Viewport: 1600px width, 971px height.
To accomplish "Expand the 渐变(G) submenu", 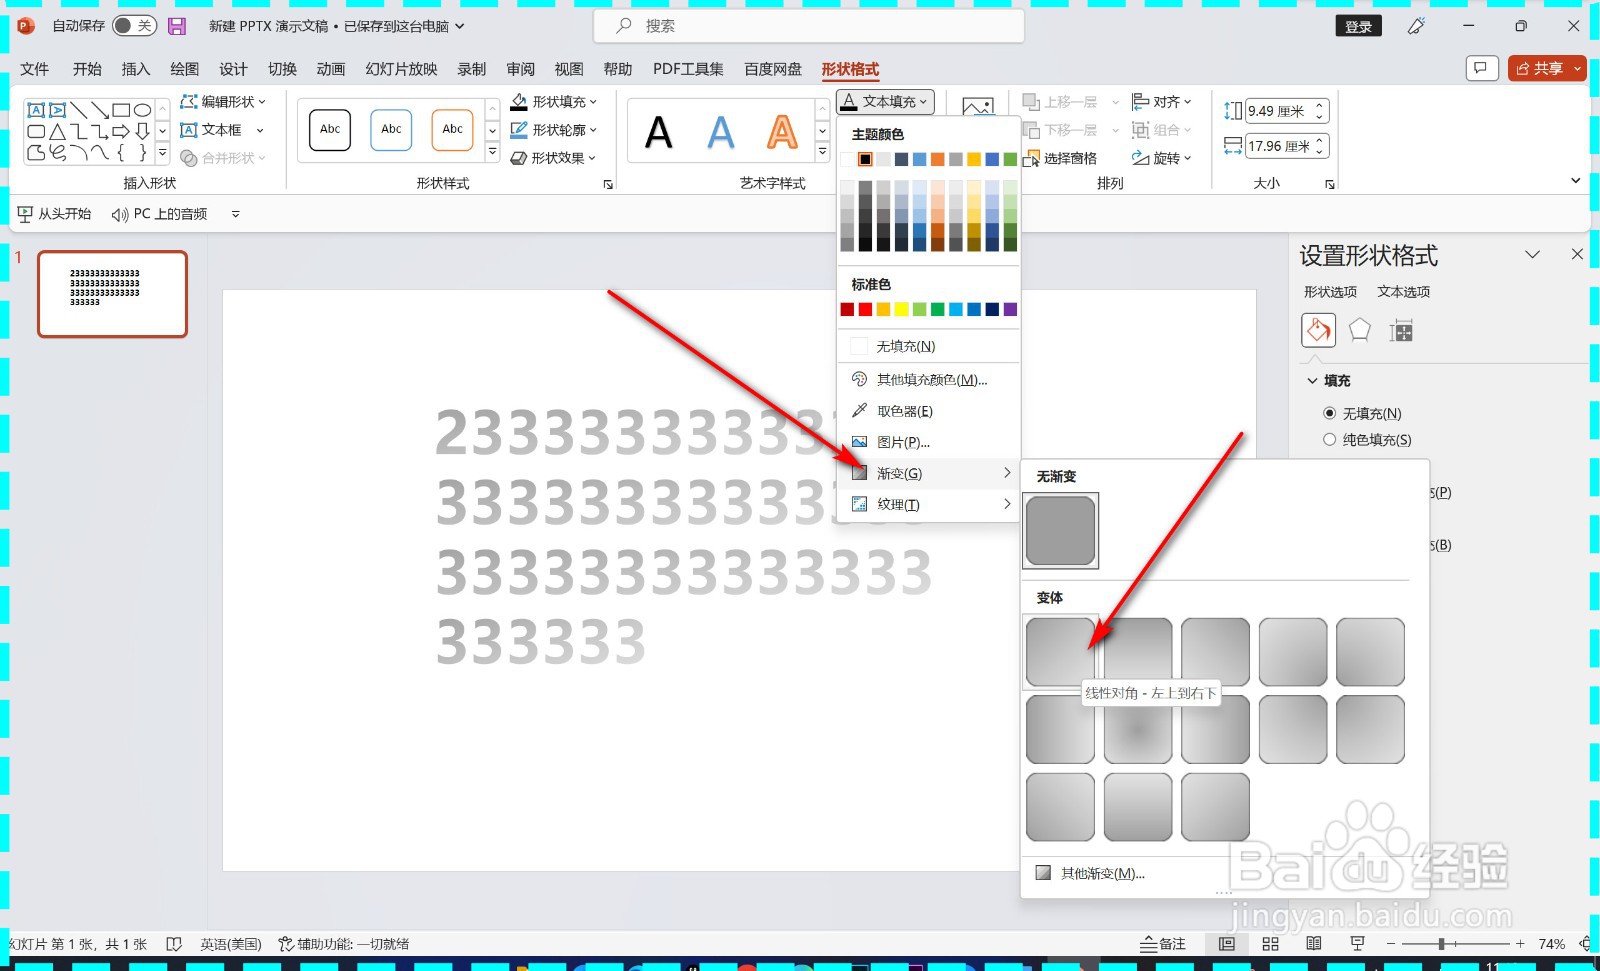I will click(x=928, y=473).
